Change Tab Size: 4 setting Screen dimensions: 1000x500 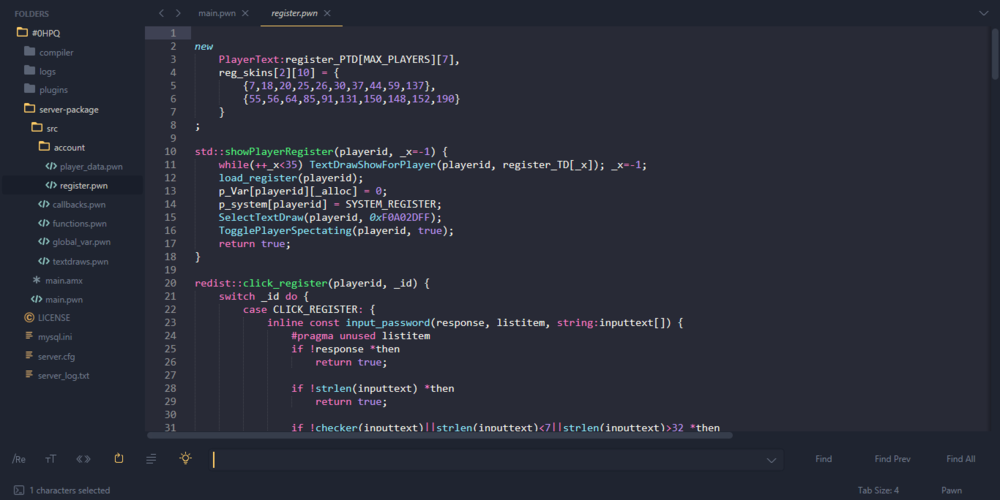click(x=878, y=490)
